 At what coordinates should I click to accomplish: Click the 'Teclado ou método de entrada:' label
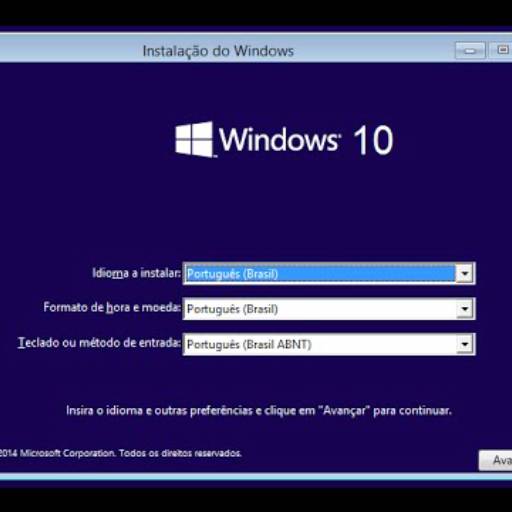click(99, 343)
